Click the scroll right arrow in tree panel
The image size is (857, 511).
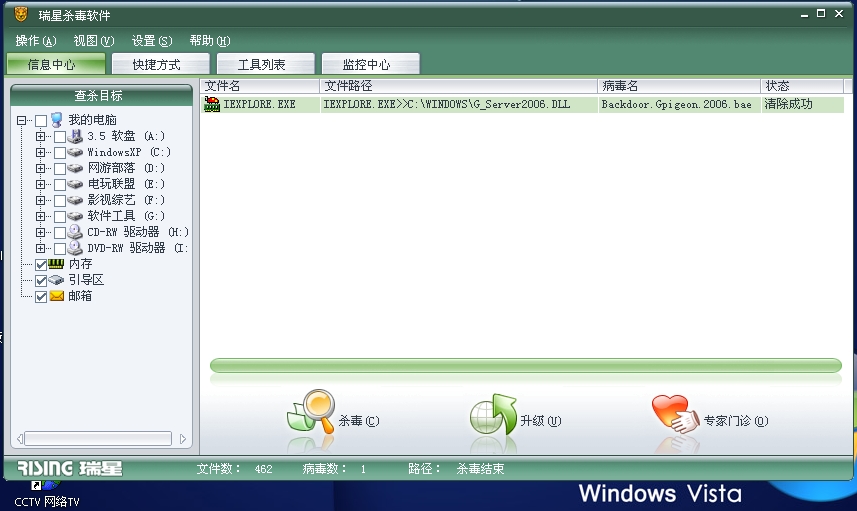coord(183,439)
